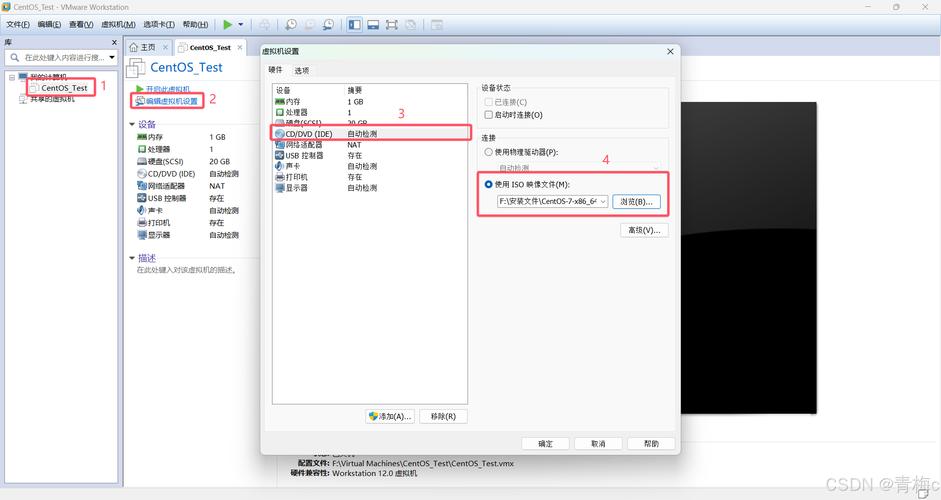941x500 pixels.
Task: Open the power options arrow beside play icon
Action: [241, 25]
